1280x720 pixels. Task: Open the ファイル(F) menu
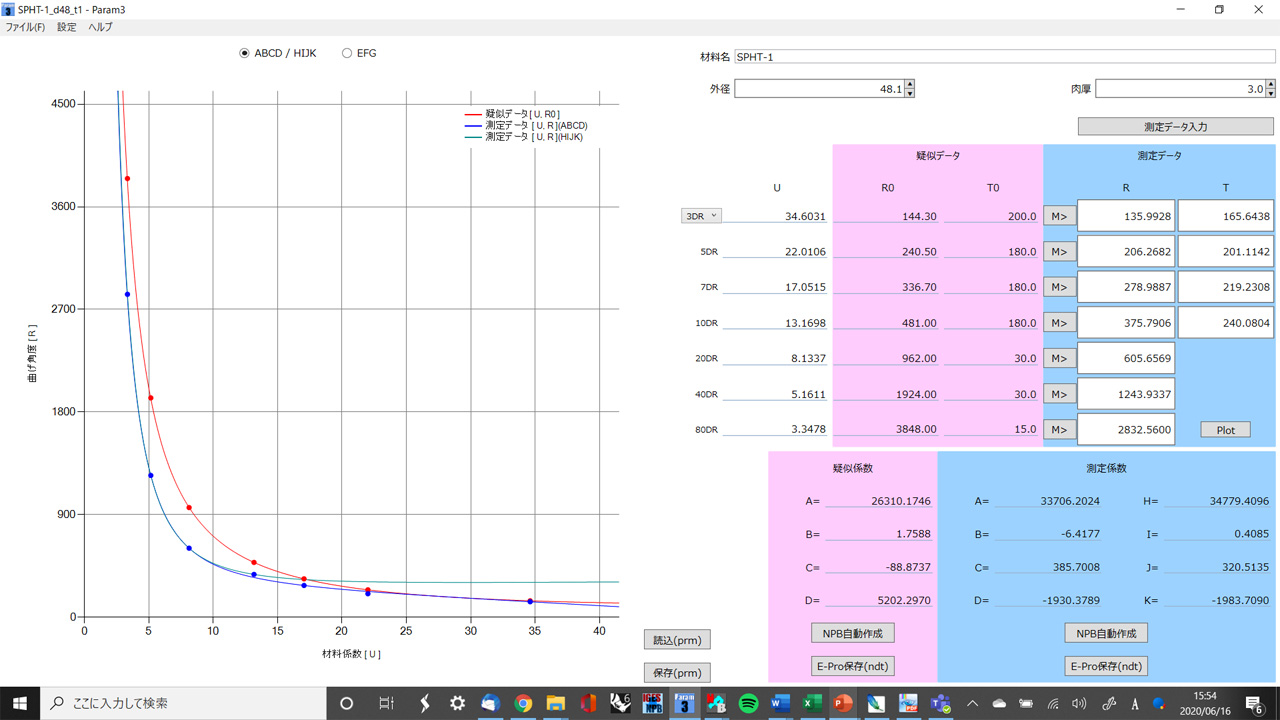click(x=25, y=27)
